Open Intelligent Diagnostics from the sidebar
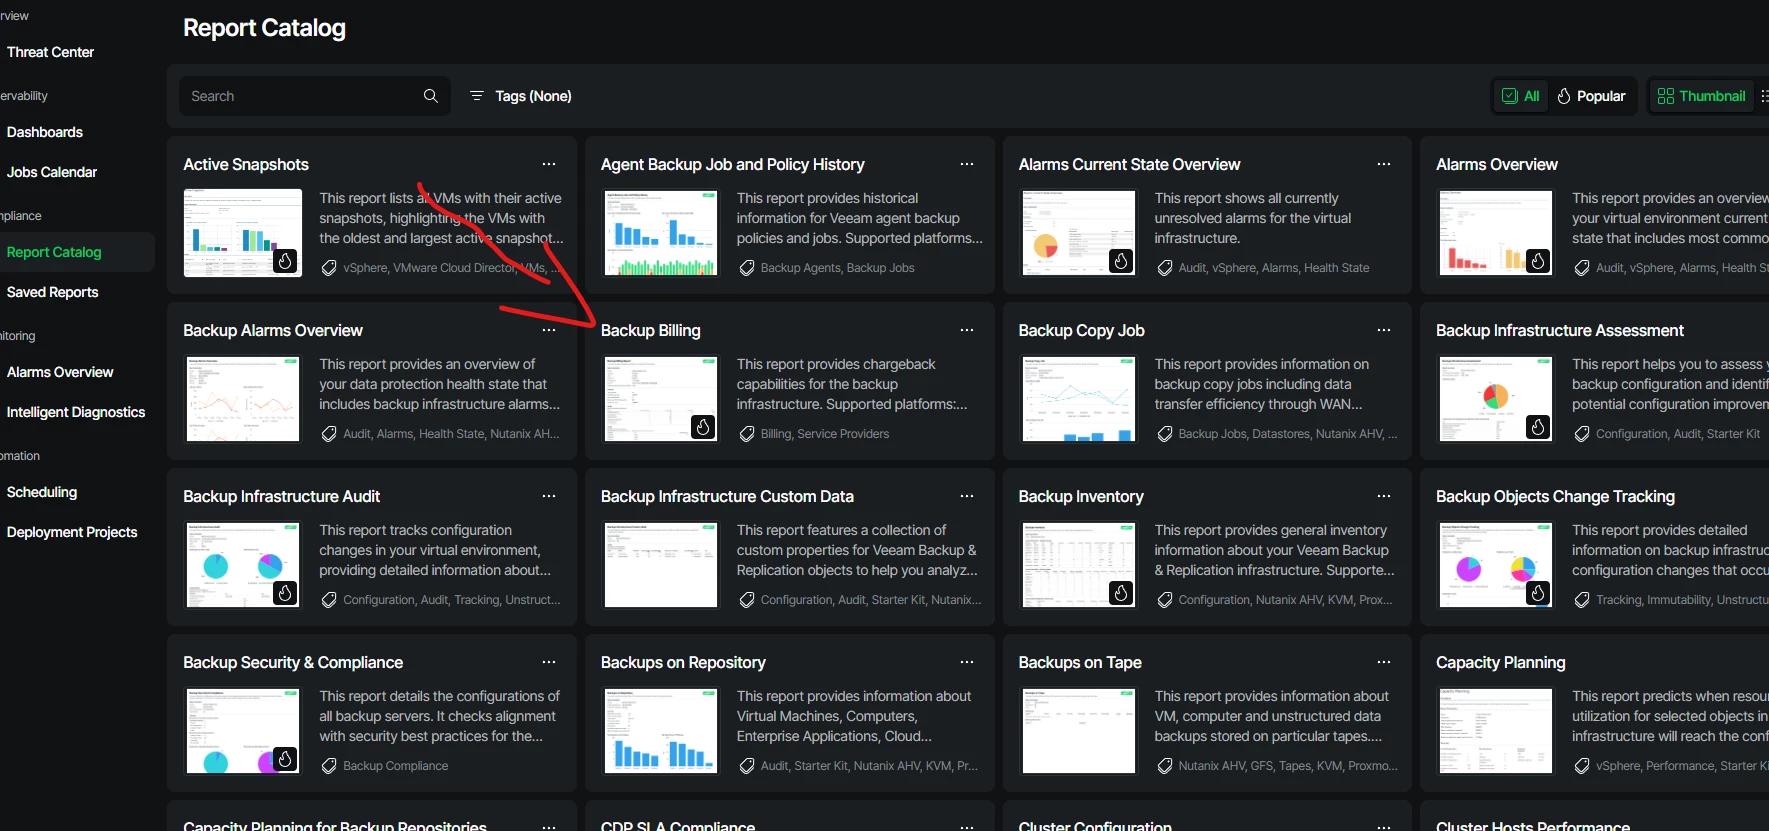Screen dimensions: 1769x831 (x=76, y=412)
